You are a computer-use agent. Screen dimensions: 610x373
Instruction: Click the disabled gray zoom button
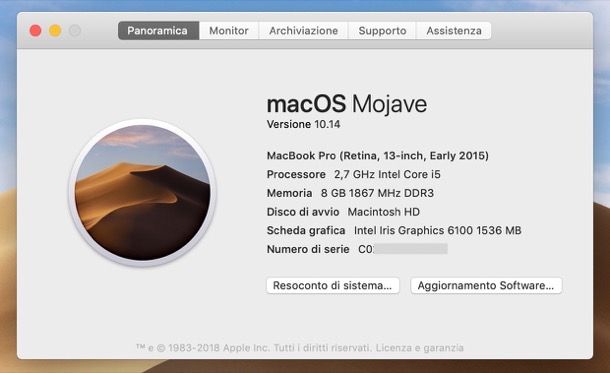(75, 30)
